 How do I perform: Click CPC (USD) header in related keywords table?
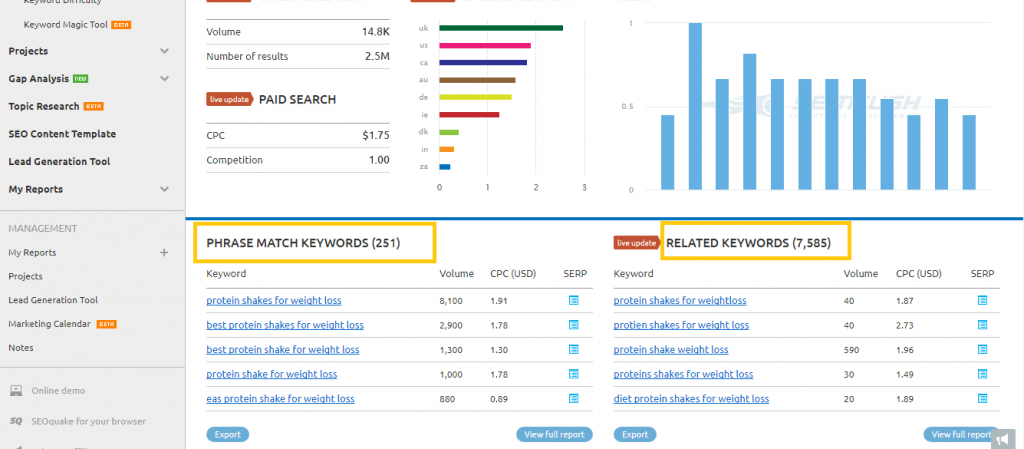point(918,274)
